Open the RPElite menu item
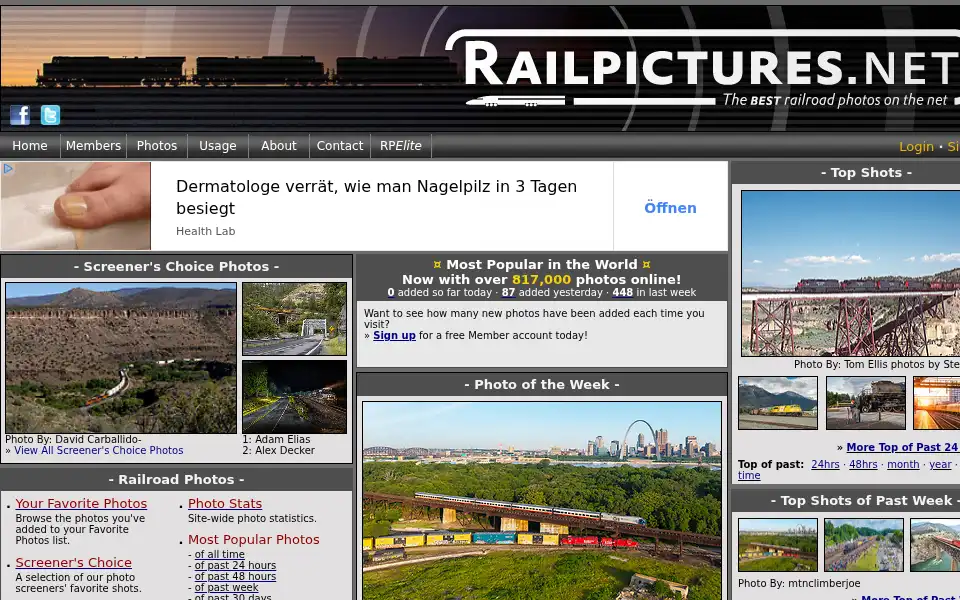The height and width of the screenshot is (600, 960). pyautogui.click(x=400, y=146)
